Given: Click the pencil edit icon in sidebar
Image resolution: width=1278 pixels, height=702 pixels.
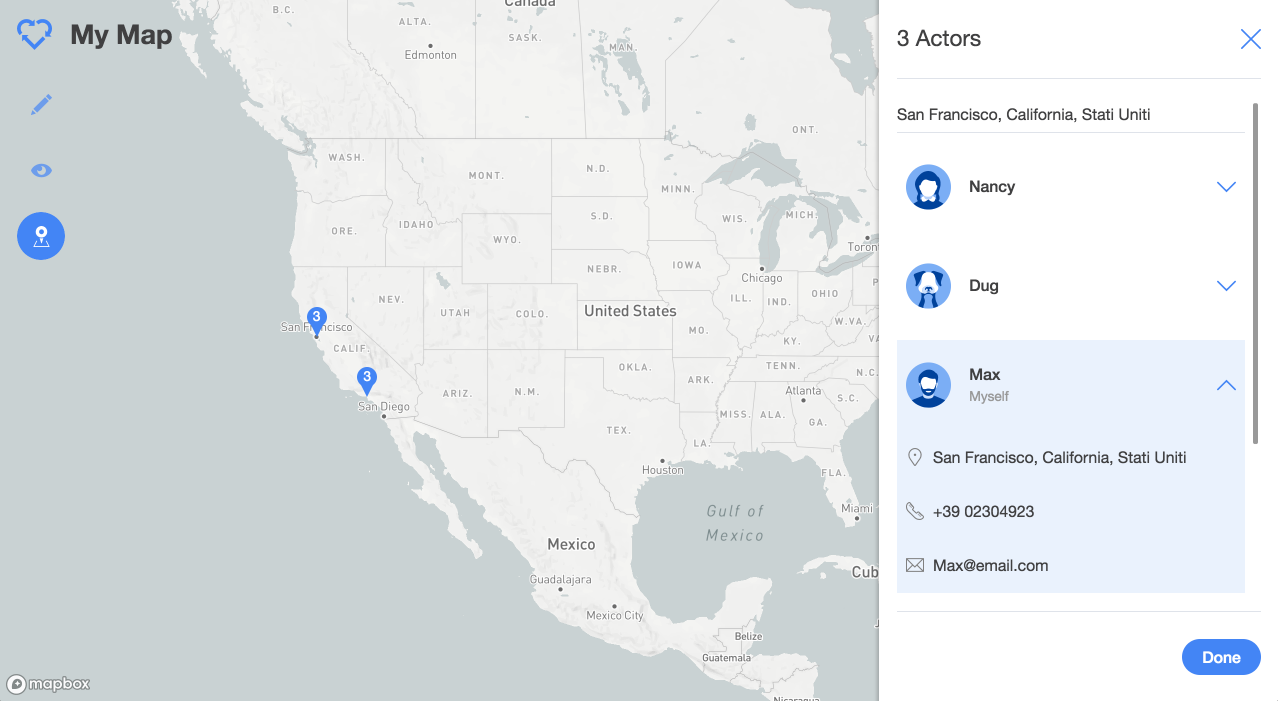Looking at the screenshot, I should [x=41, y=104].
